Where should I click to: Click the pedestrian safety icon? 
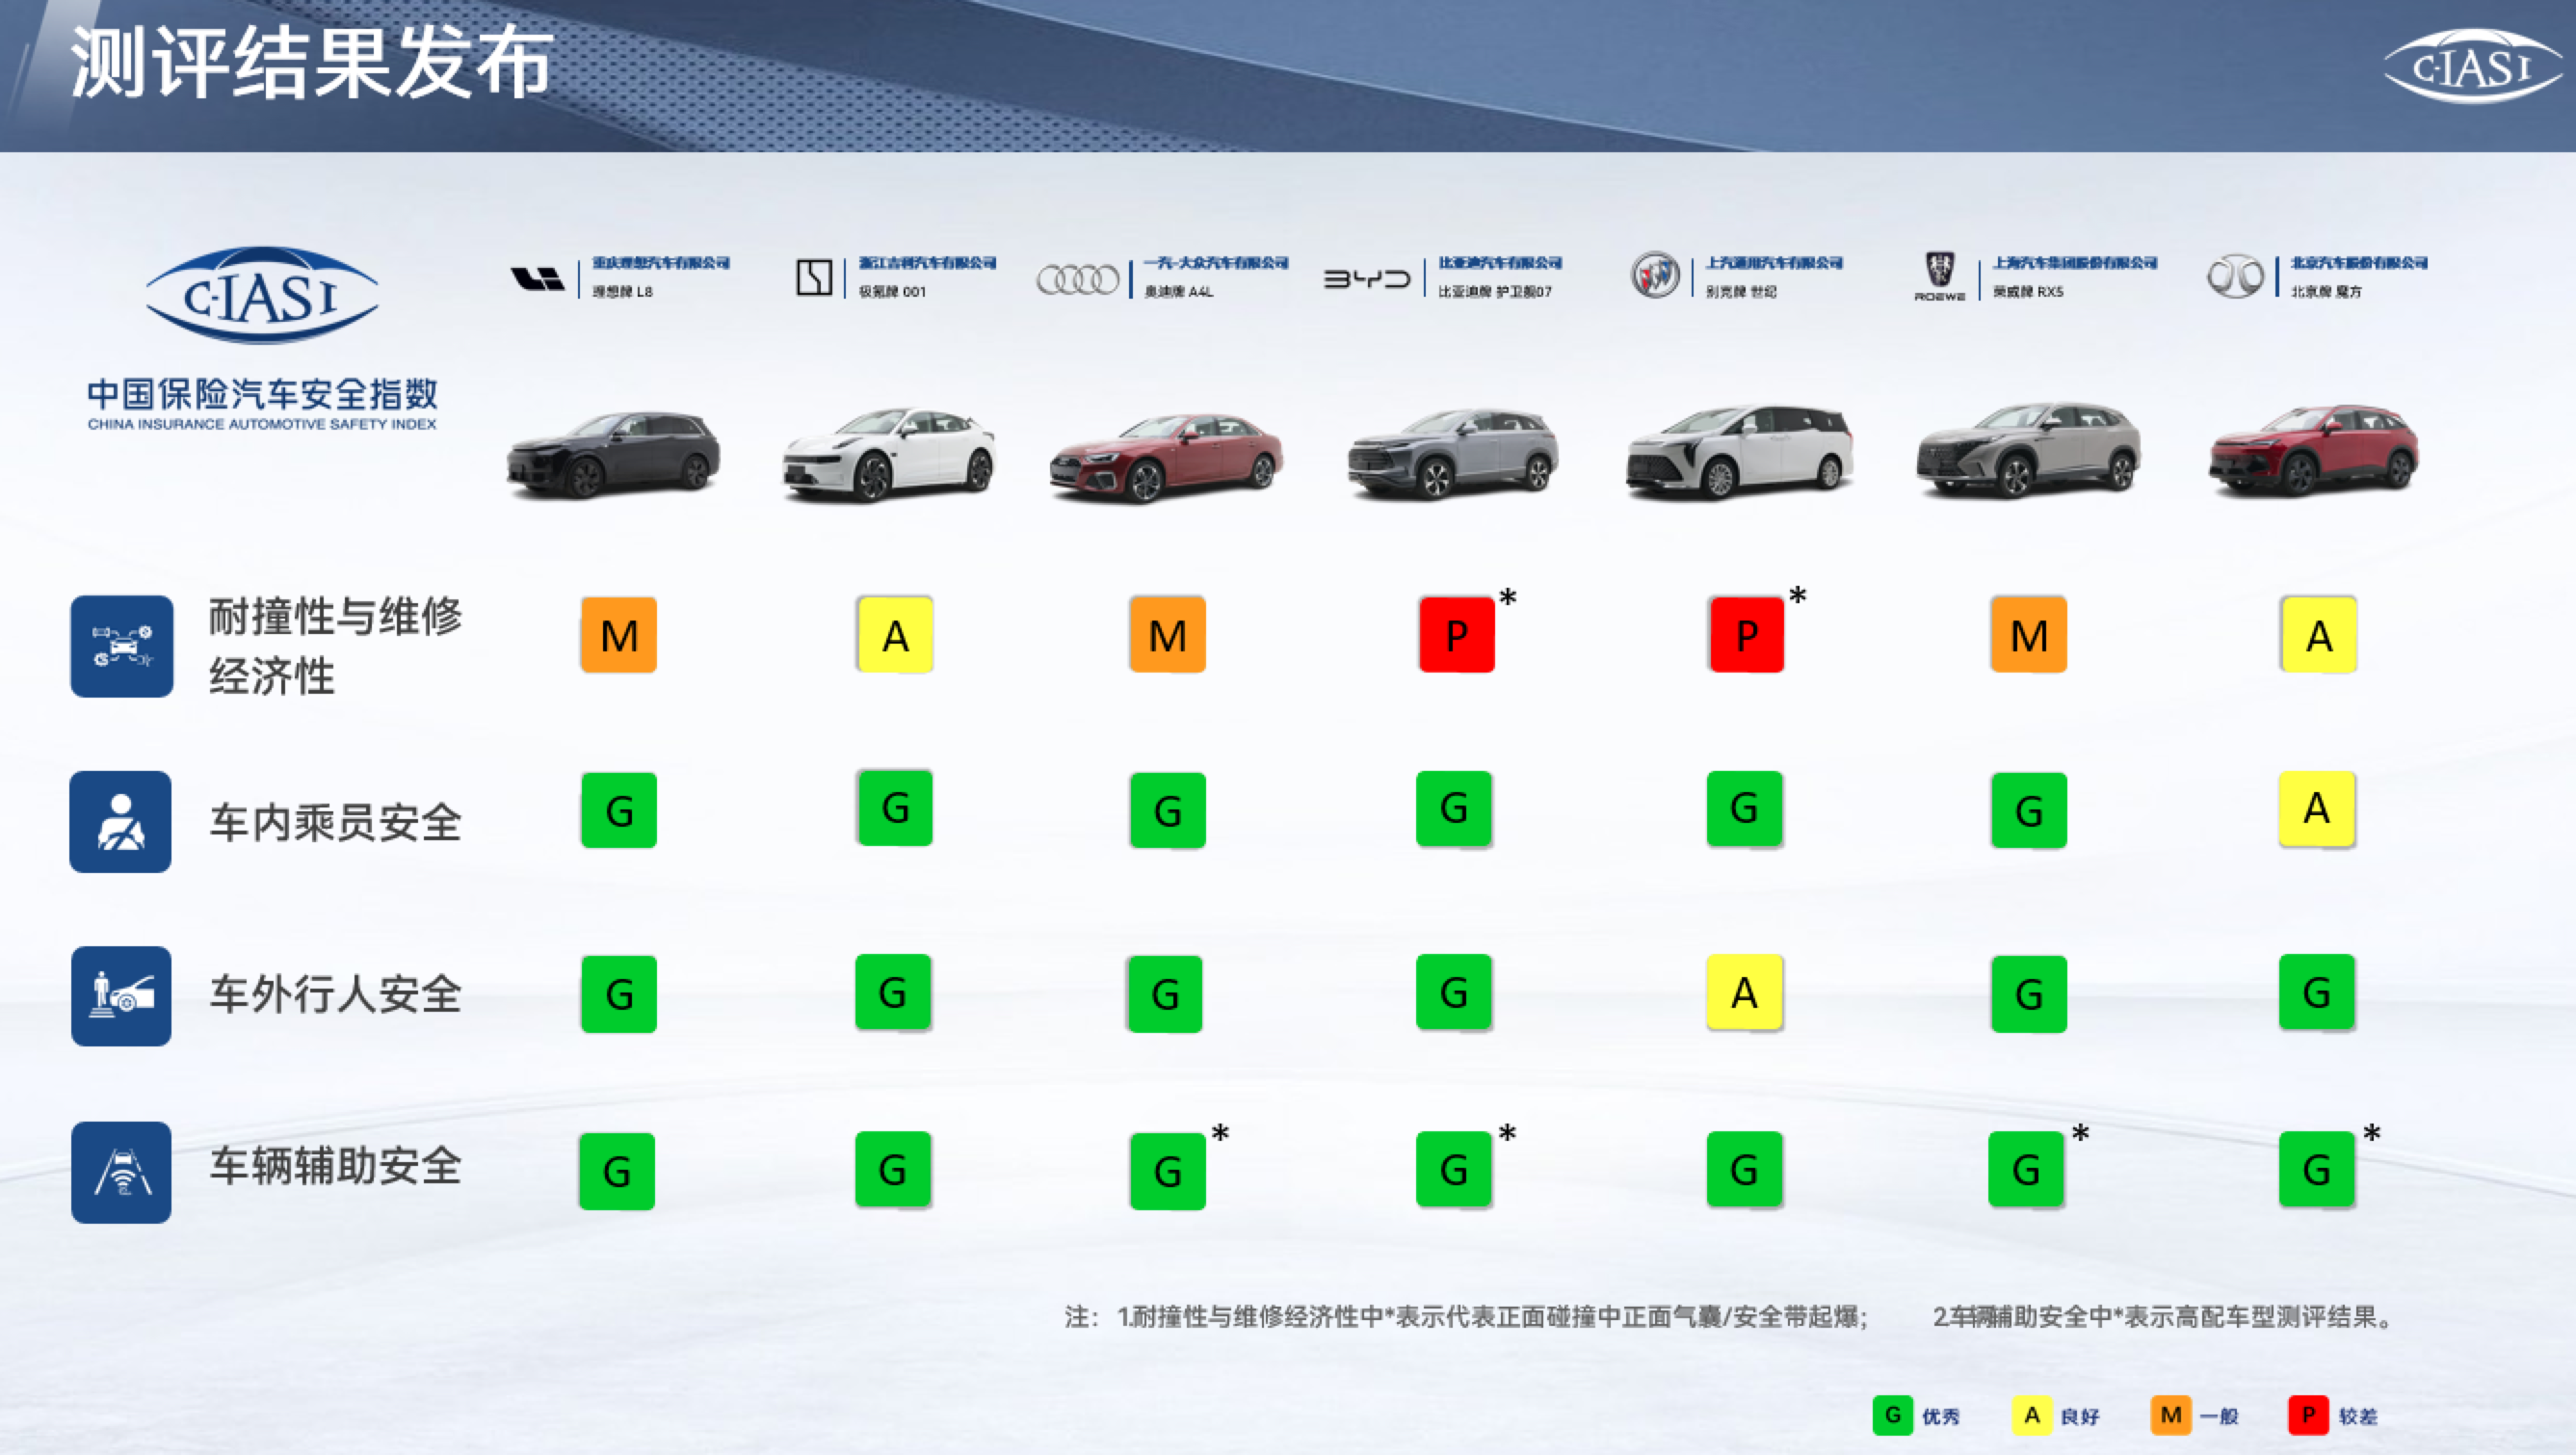point(121,996)
